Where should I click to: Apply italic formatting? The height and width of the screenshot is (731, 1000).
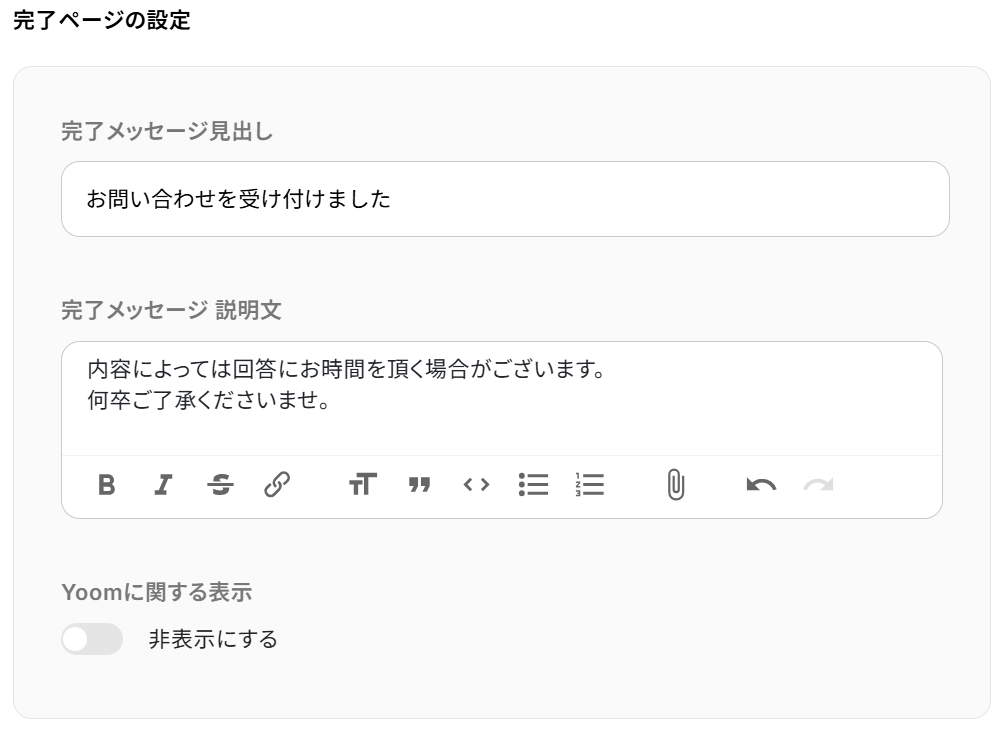point(163,485)
